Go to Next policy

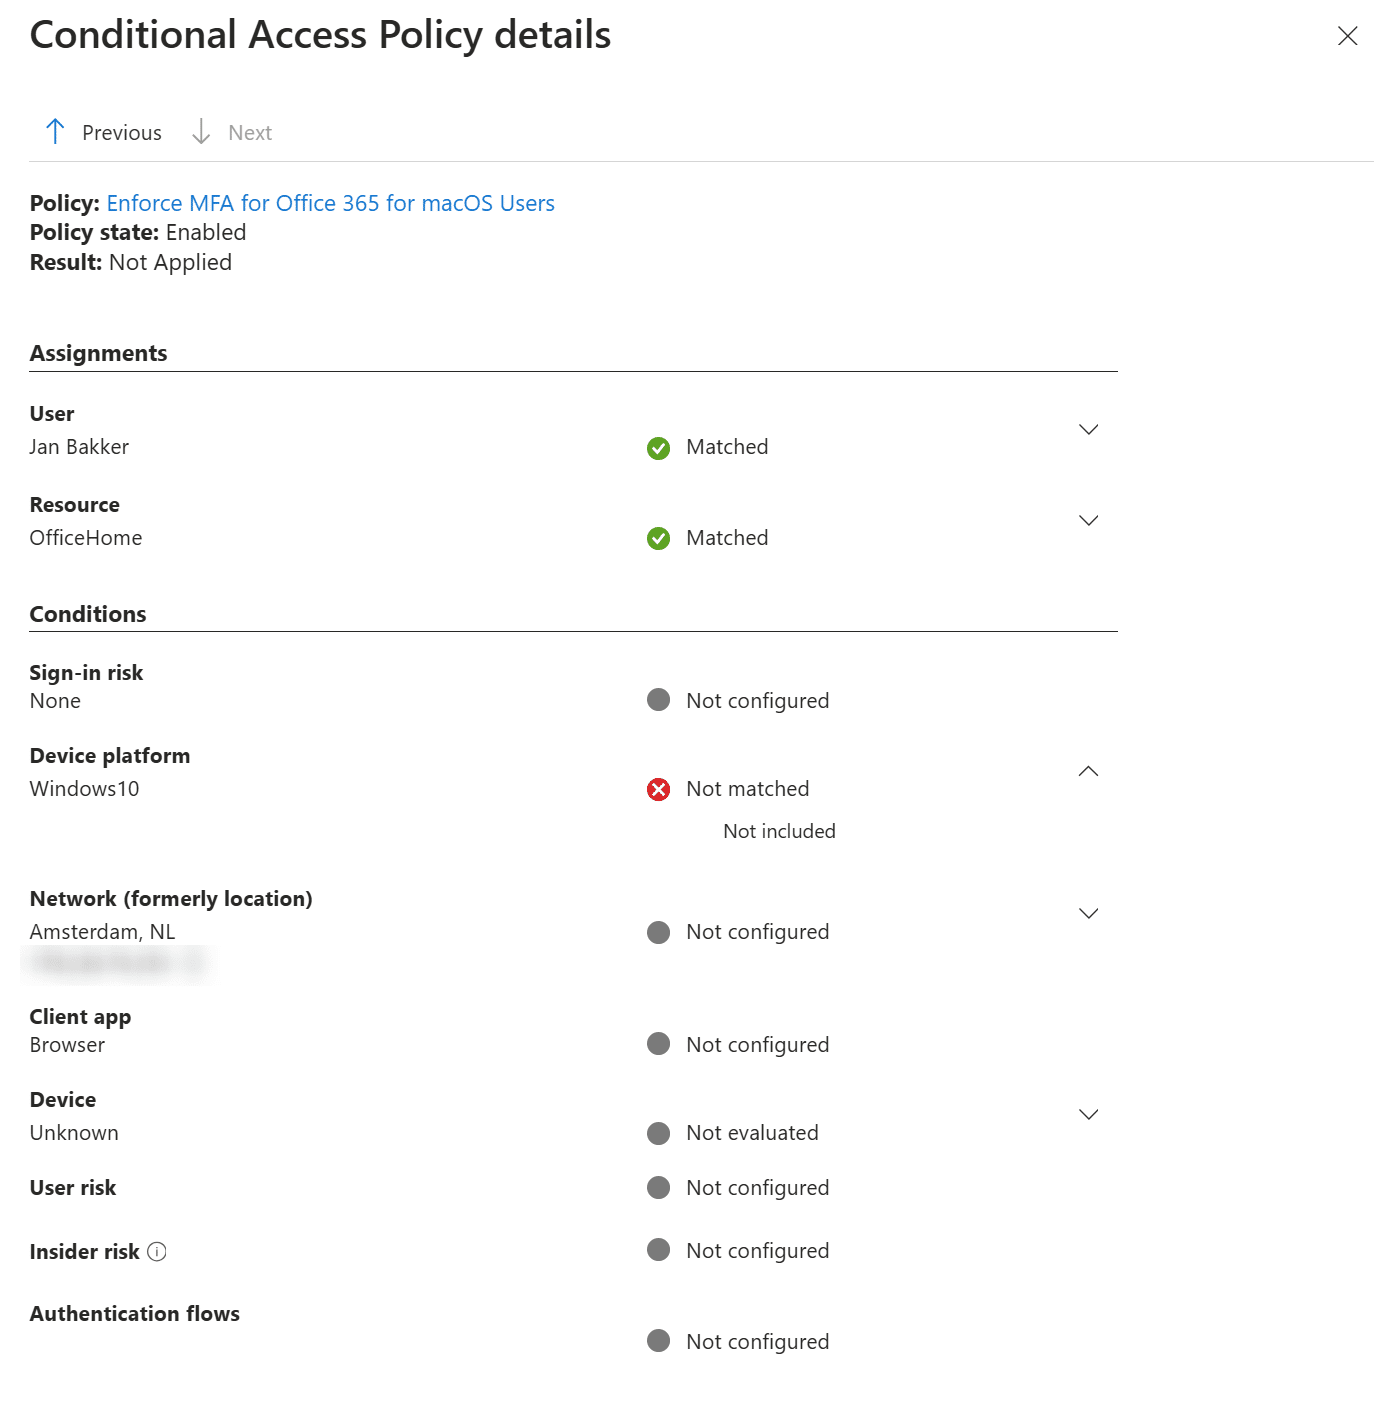231,132
